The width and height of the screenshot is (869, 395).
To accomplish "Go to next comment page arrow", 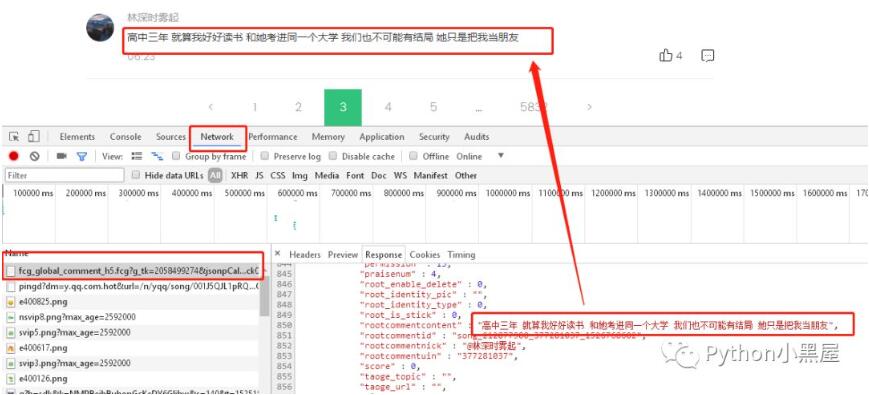I will (x=589, y=107).
